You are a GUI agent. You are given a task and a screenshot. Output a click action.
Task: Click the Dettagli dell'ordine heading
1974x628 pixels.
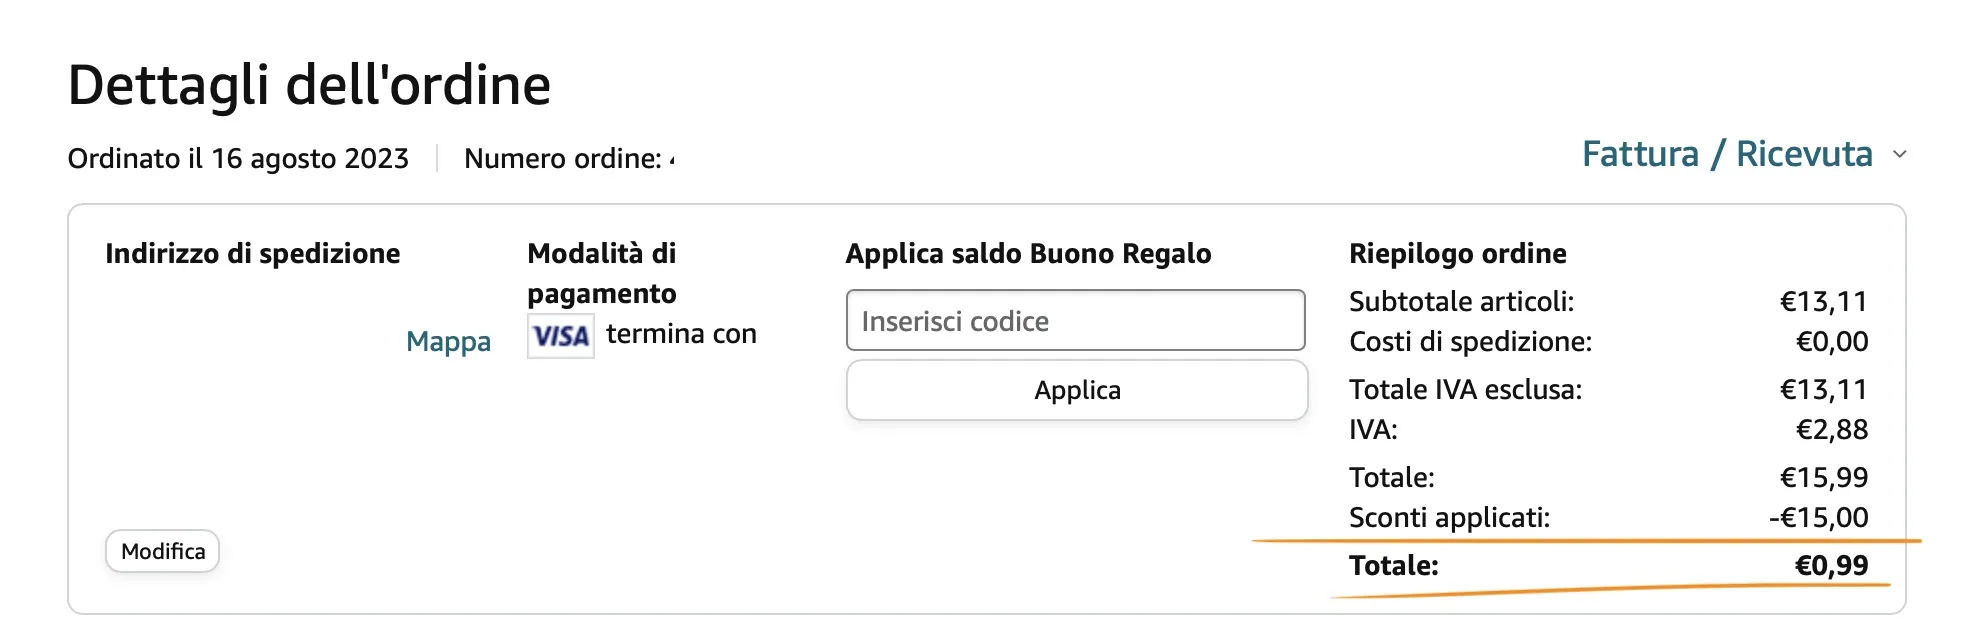(308, 85)
